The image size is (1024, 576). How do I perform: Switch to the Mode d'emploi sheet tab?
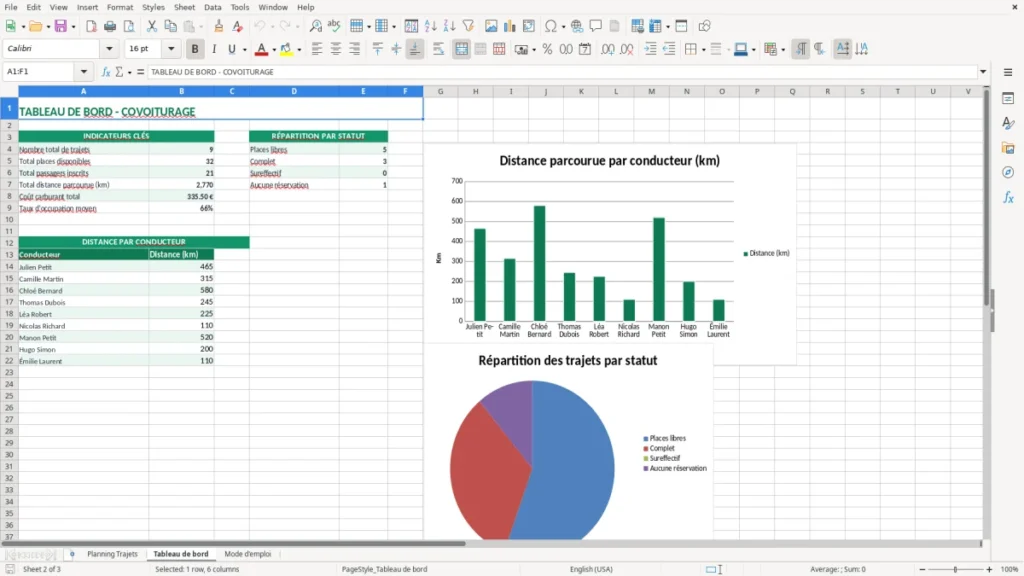[248, 554]
